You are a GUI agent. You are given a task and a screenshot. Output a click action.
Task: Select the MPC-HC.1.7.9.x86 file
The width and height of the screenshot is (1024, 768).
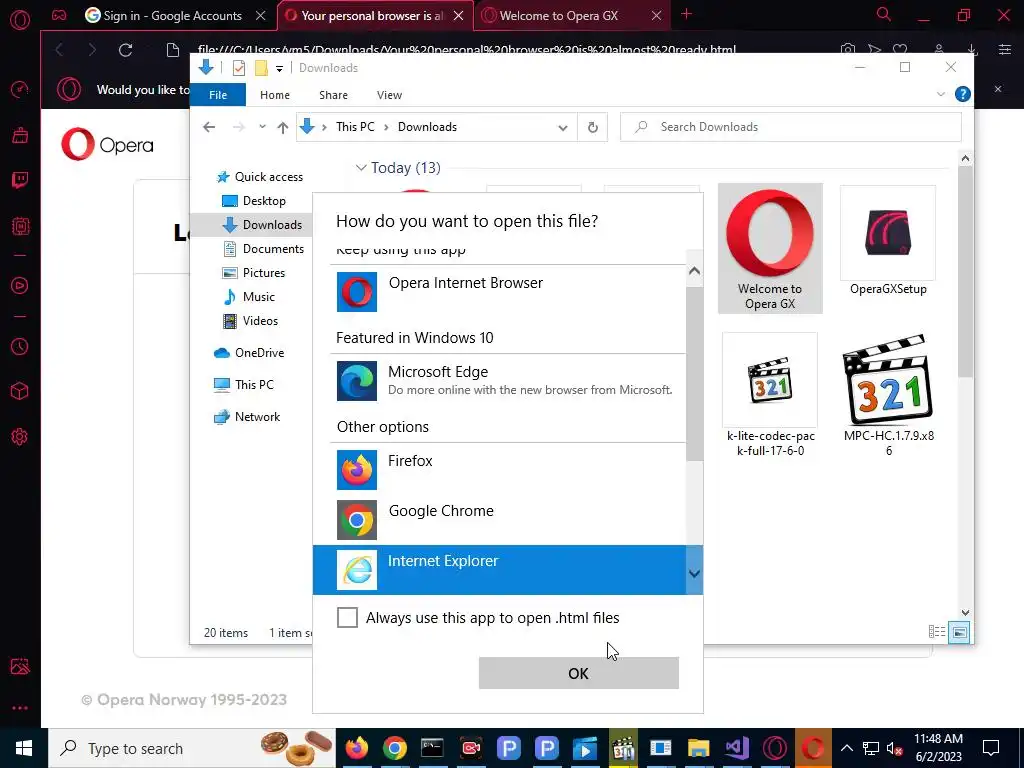tap(888, 395)
